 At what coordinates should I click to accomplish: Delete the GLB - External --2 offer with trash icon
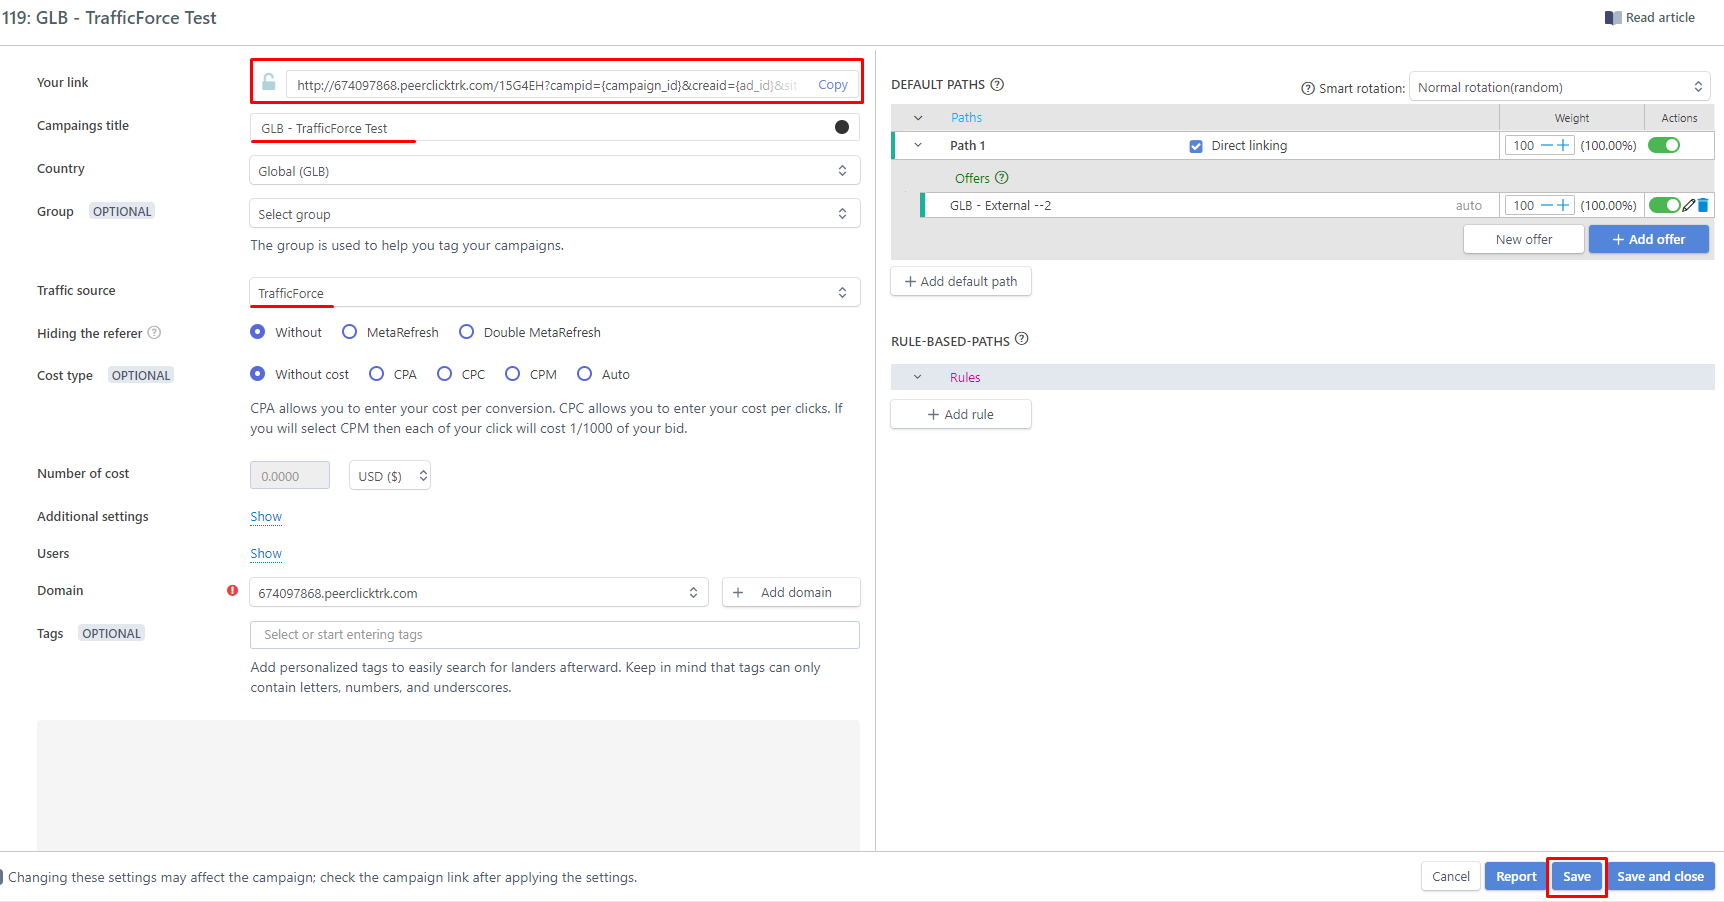tap(1703, 205)
